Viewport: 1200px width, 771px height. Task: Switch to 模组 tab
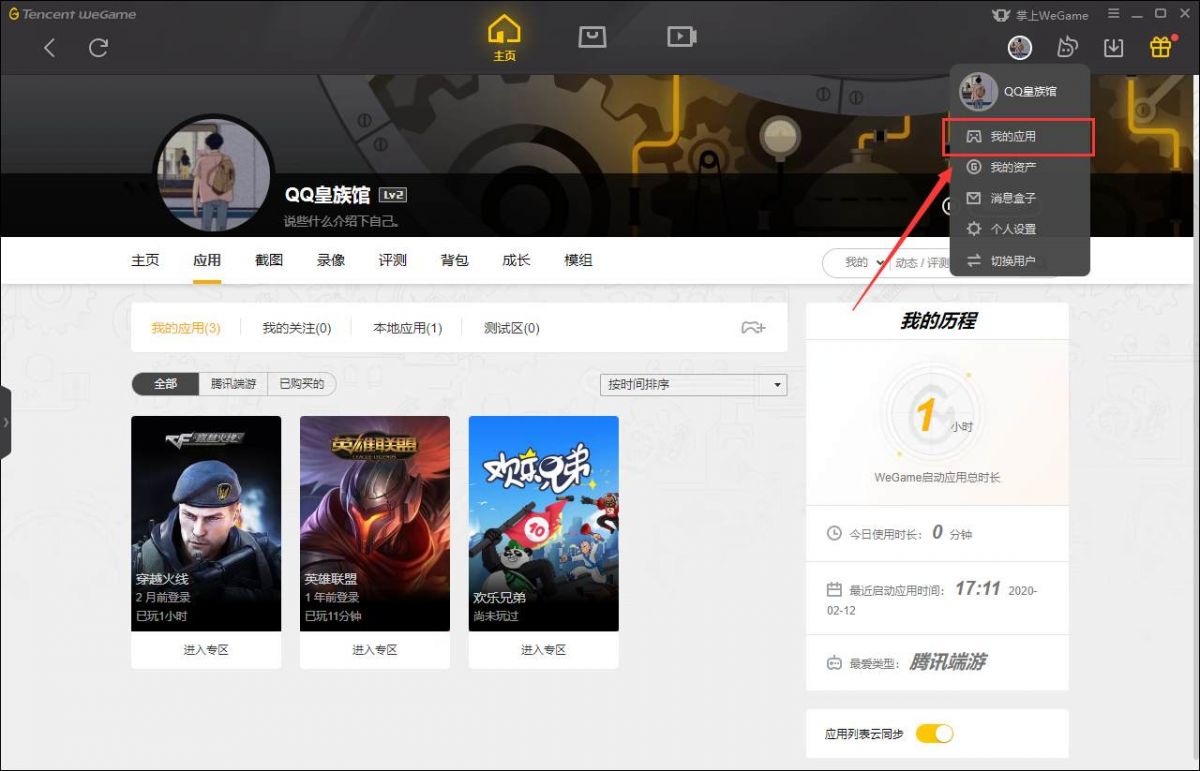[x=578, y=260]
